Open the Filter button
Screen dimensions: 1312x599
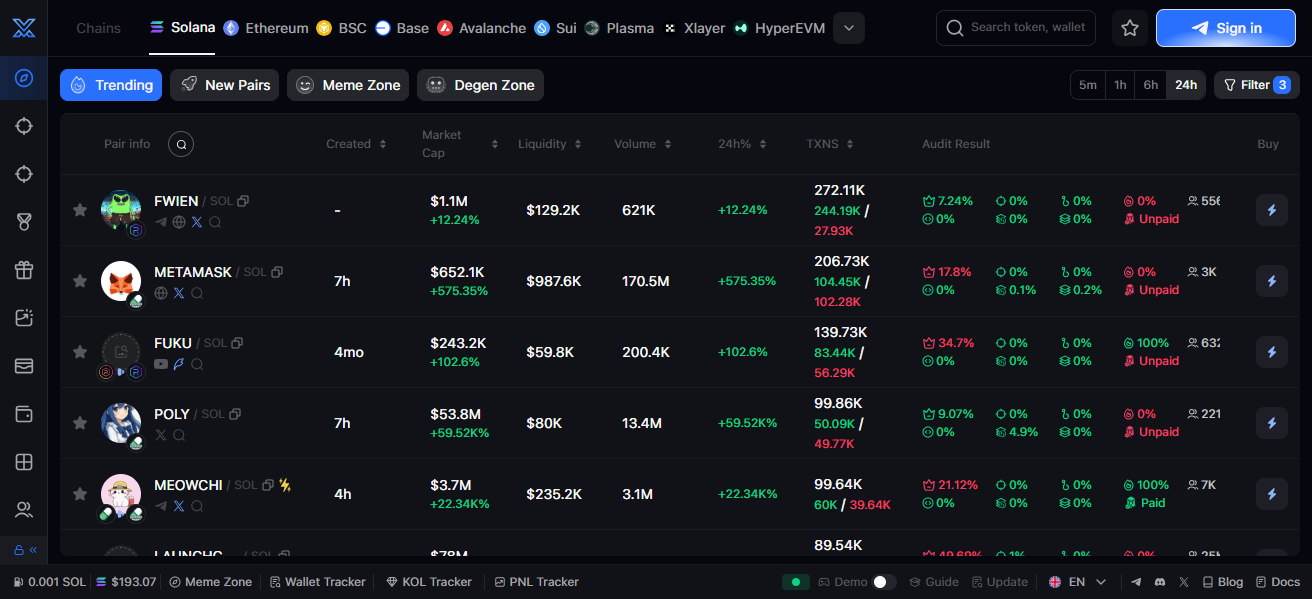[x=1256, y=85]
